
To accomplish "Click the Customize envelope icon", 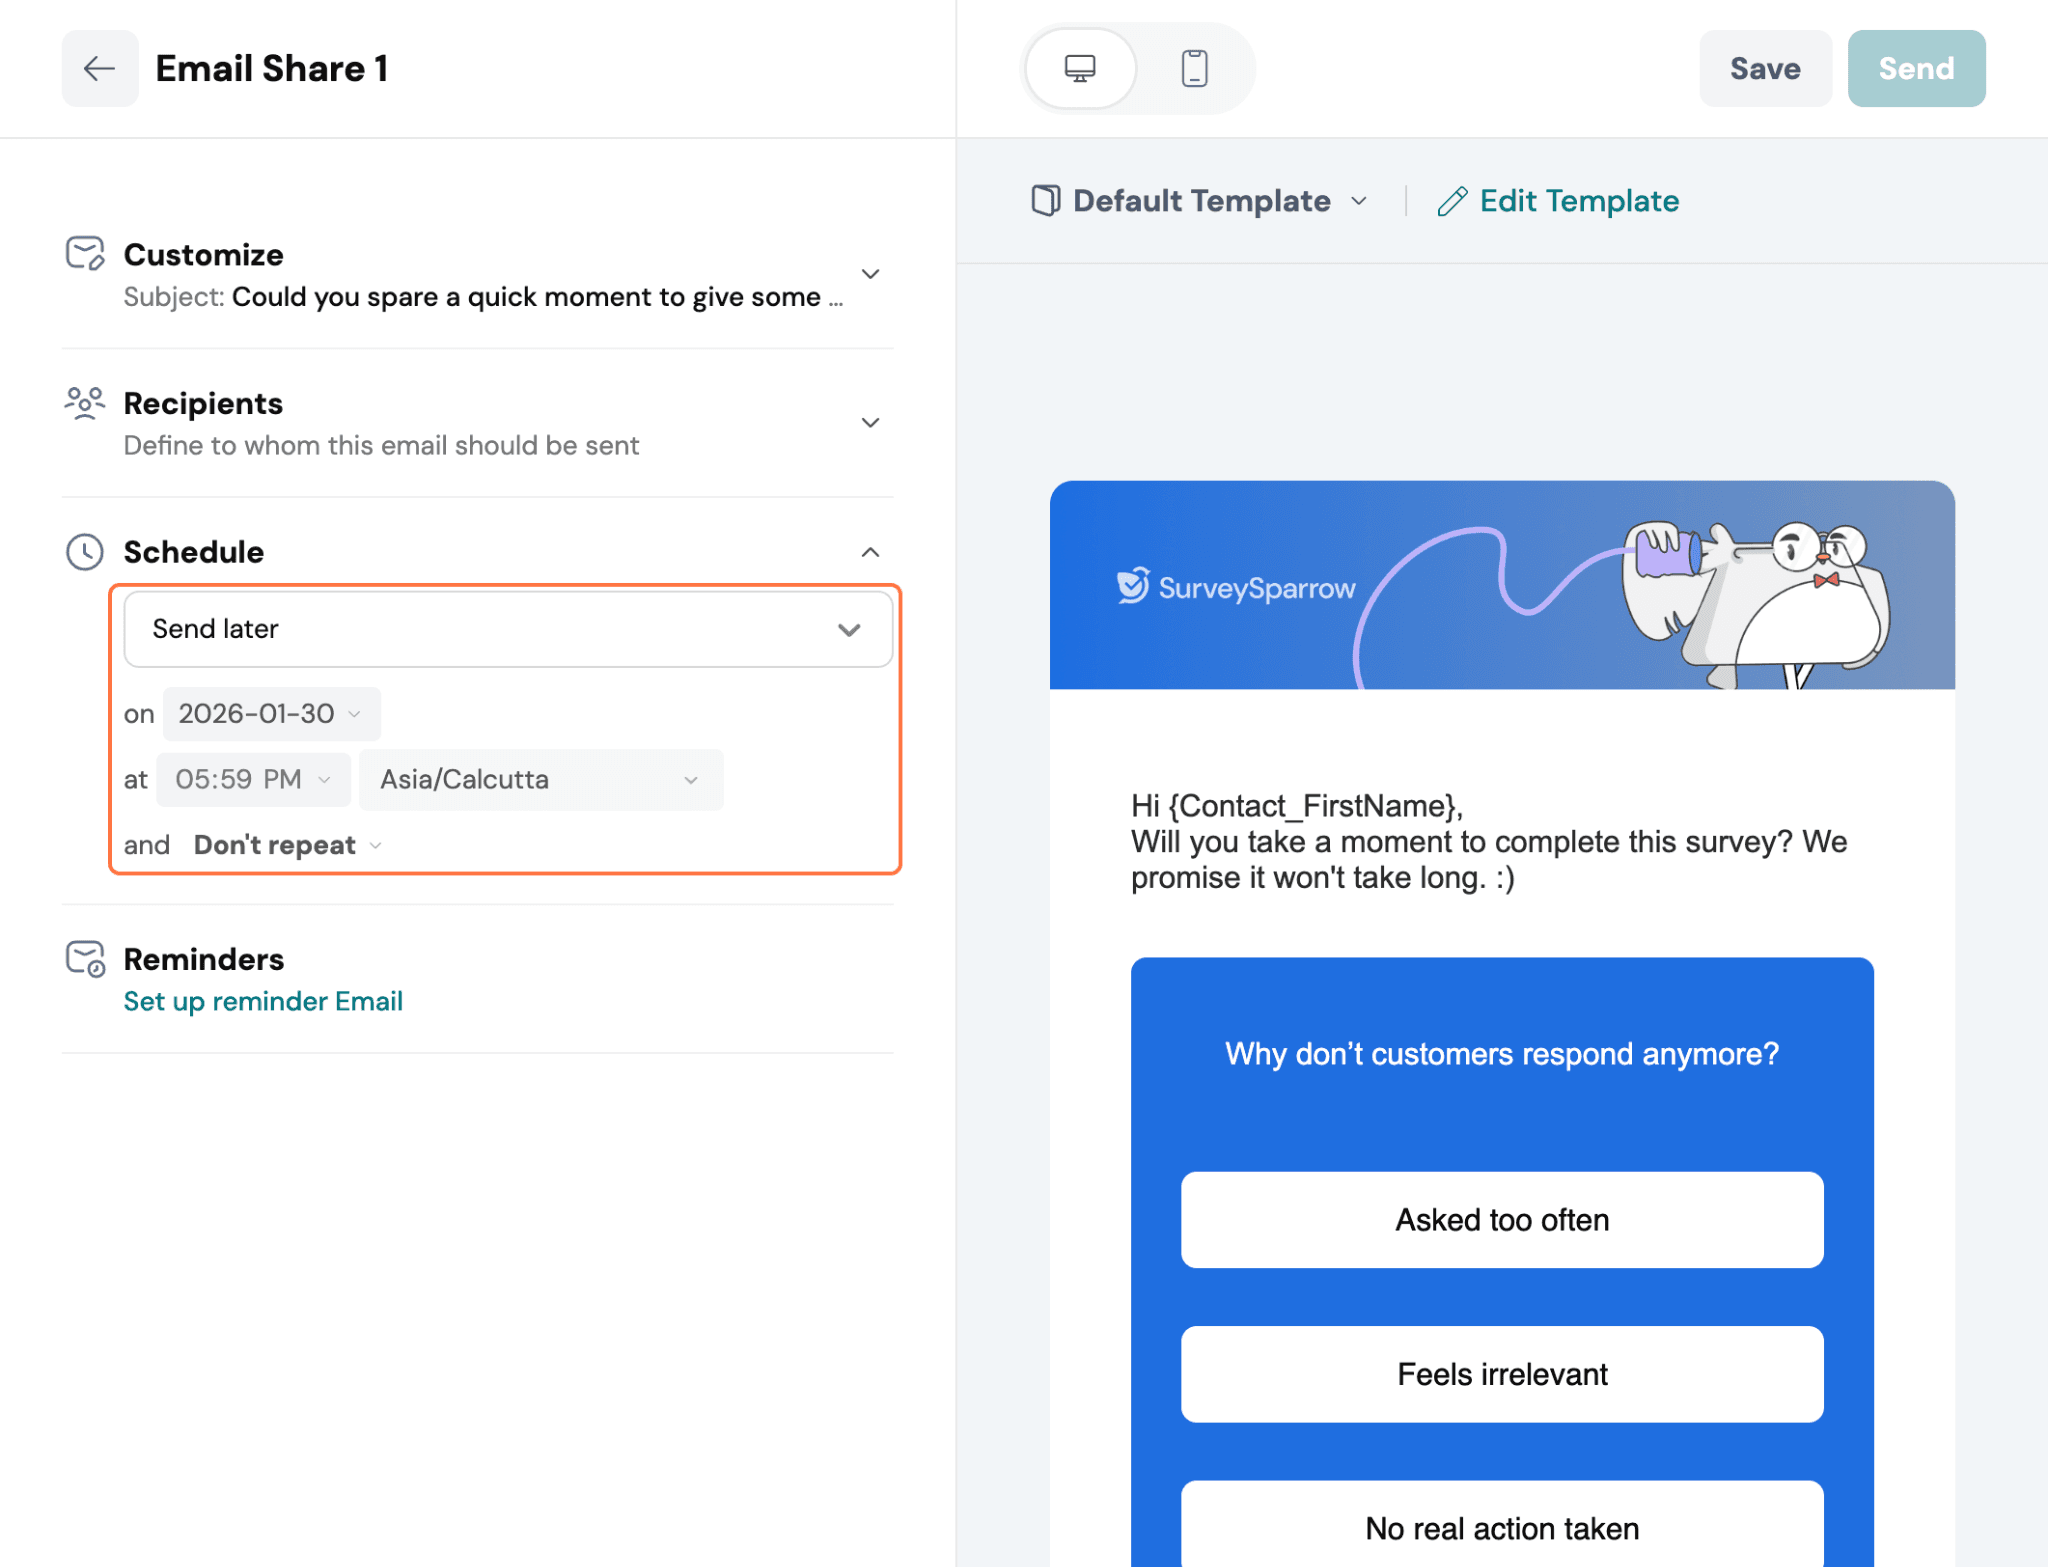I will coord(85,254).
